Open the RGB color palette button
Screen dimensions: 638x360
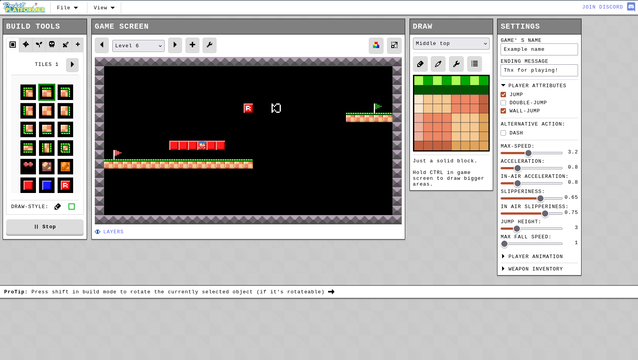click(376, 45)
